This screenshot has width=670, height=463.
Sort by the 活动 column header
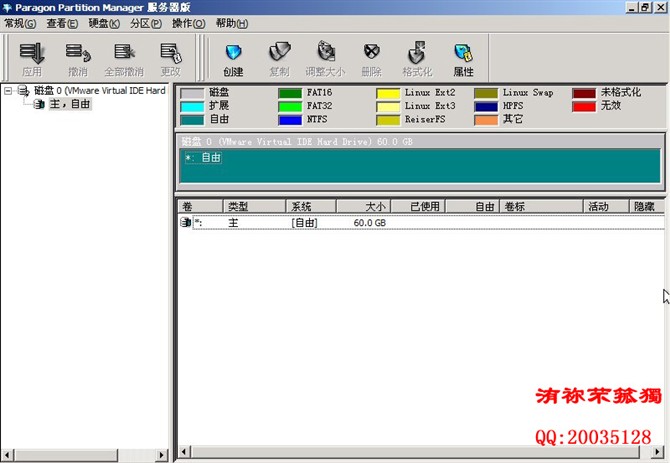click(x=606, y=207)
